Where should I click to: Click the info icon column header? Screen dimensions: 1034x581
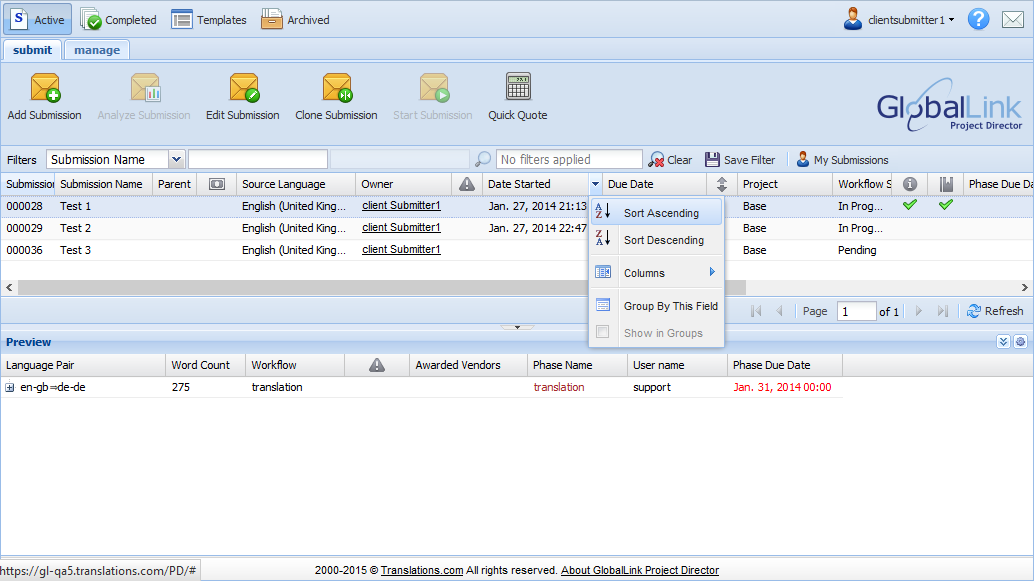[910, 184]
